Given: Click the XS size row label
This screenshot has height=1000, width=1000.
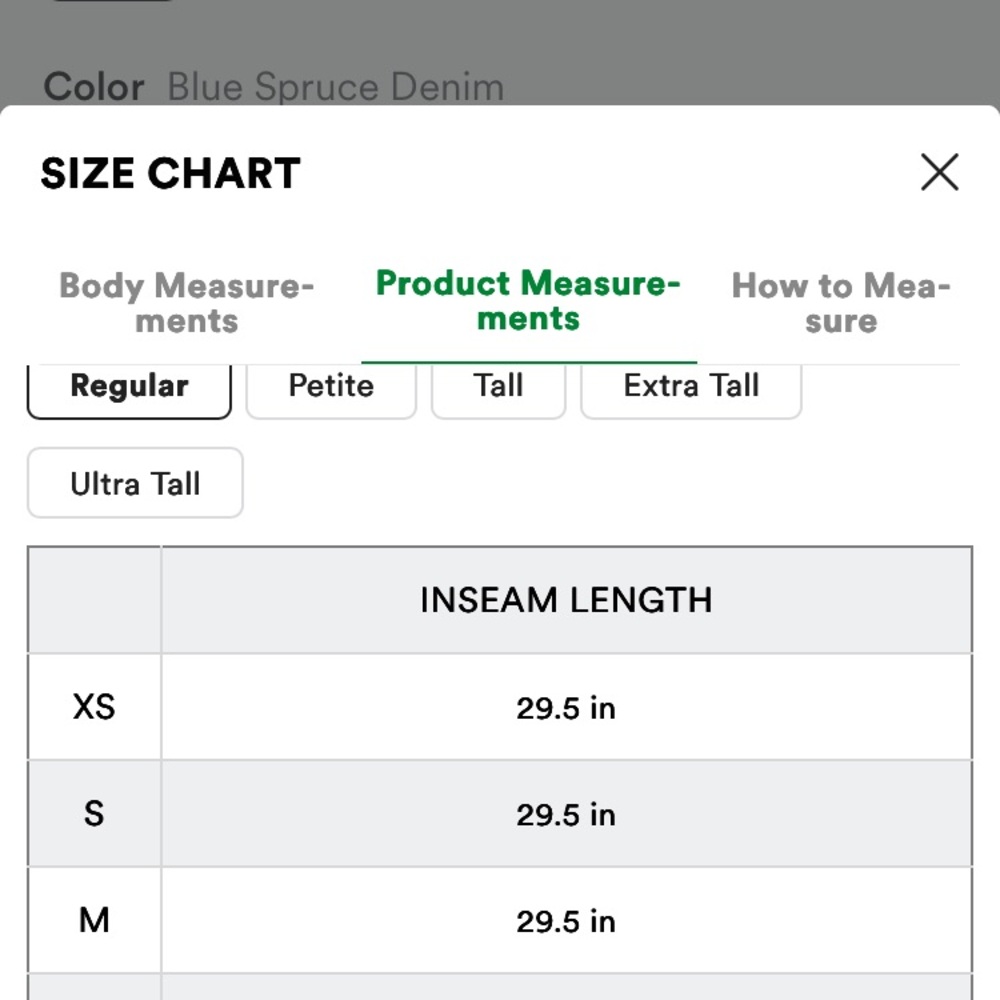Looking at the screenshot, I should tap(94, 707).
